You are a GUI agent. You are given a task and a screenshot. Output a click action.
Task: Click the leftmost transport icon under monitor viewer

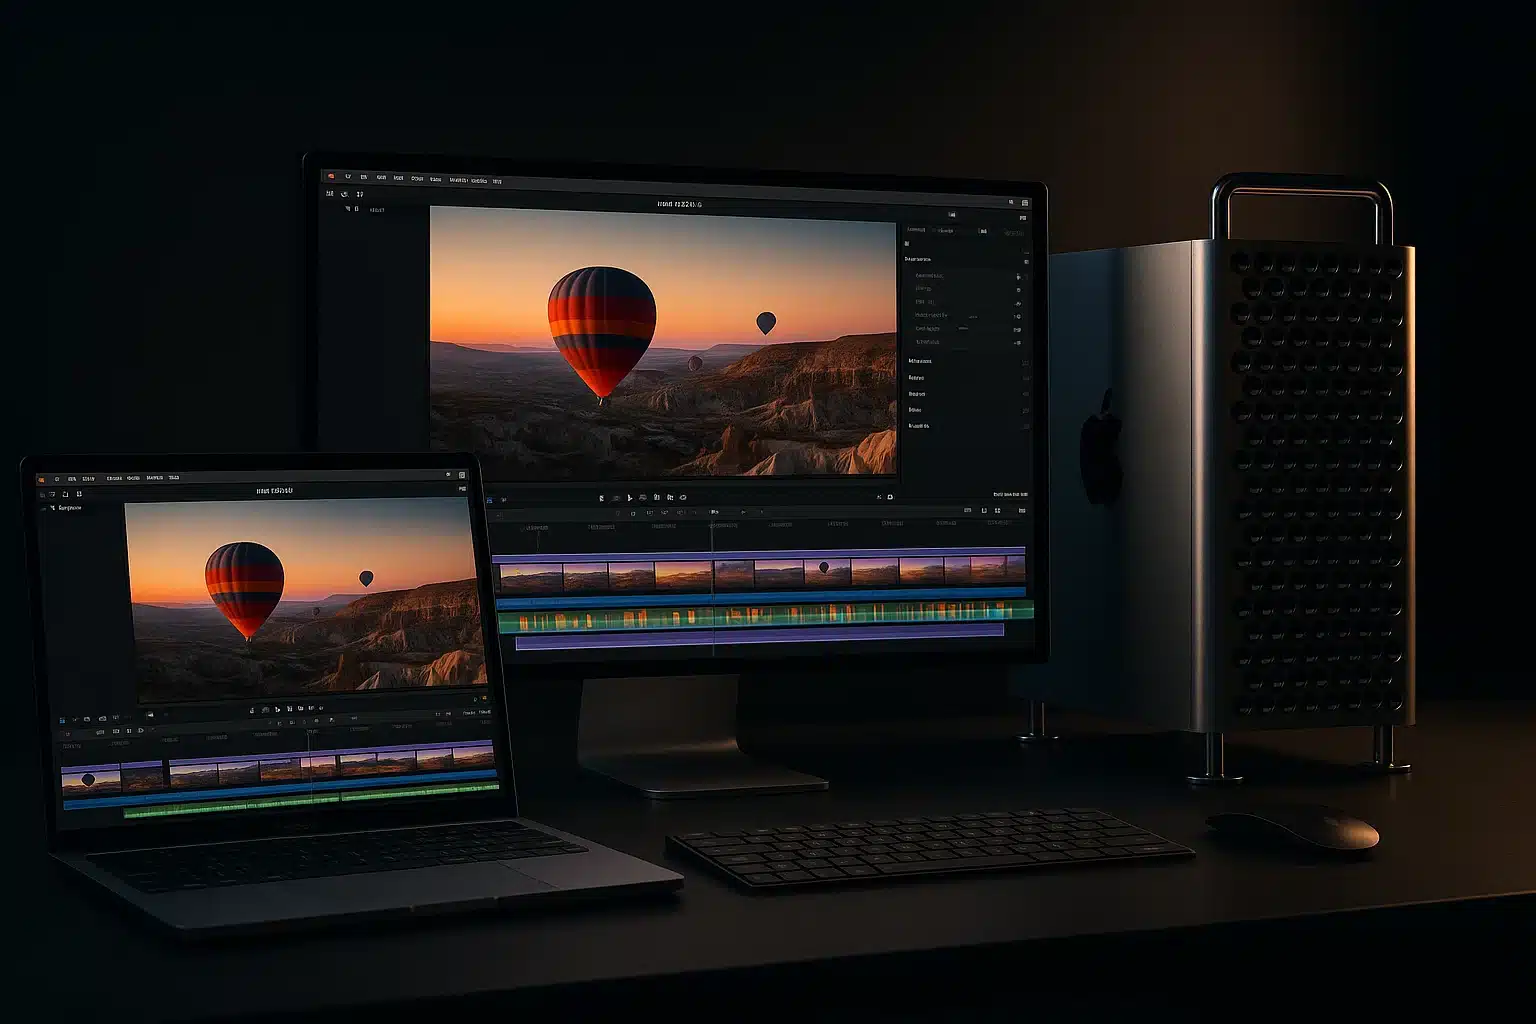pyautogui.click(x=601, y=497)
